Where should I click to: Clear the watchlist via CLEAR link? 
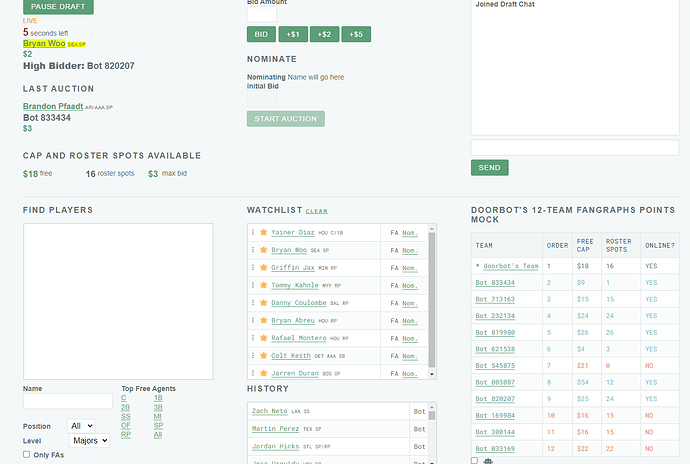tap(316, 211)
